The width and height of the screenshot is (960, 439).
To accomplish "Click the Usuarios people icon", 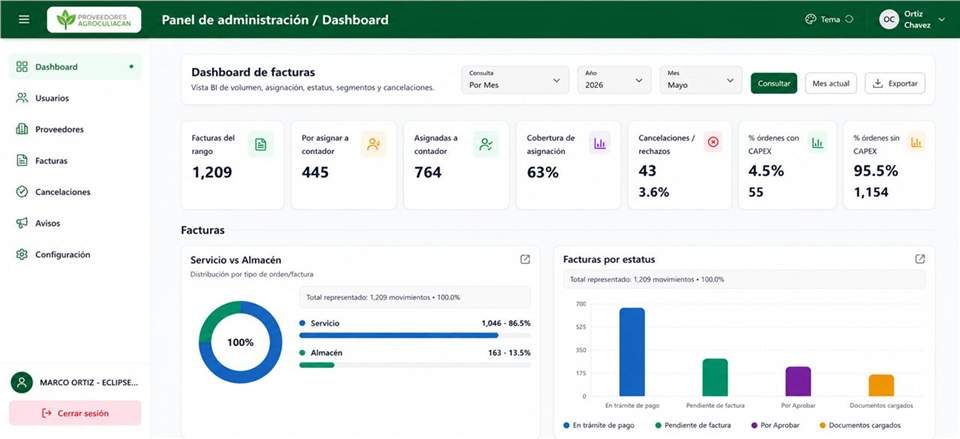I will (22, 98).
